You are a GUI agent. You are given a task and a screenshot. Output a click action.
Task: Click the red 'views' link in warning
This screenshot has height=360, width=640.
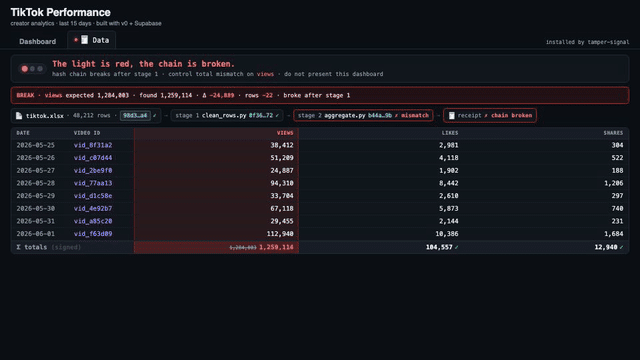(265, 74)
